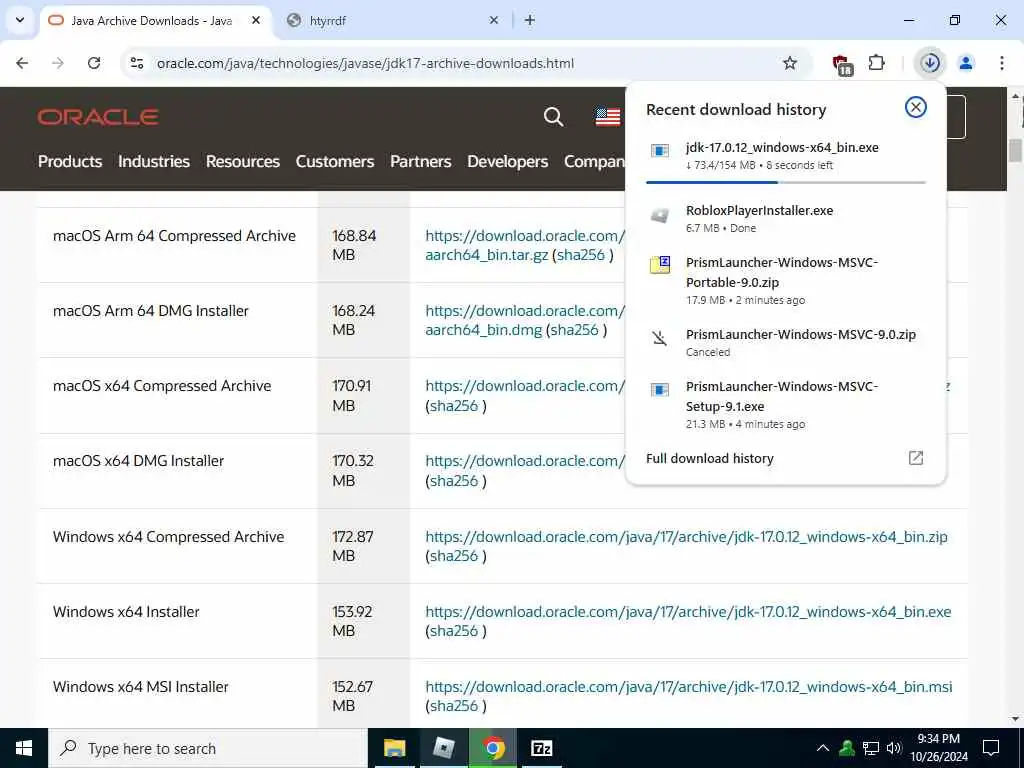Download Windows x64 Compressed Archive zip link
The image size is (1024, 768).
[x=686, y=537]
